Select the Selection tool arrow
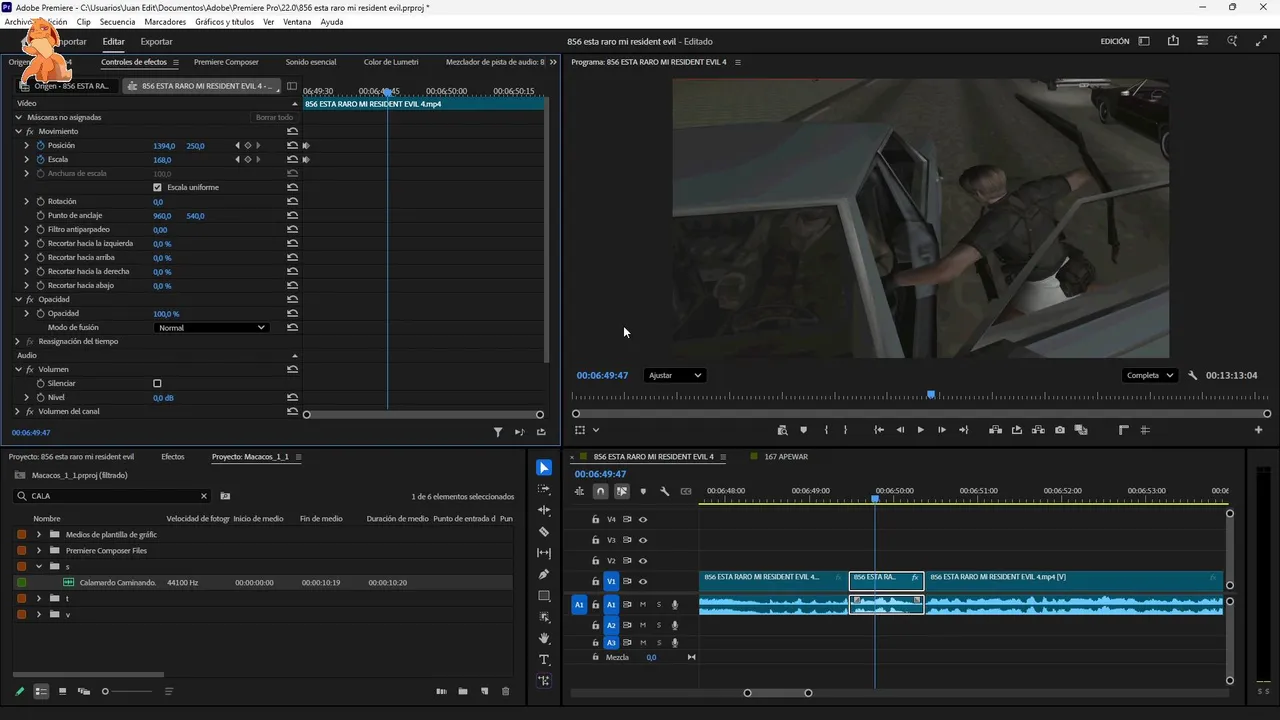1280x720 pixels. (543, 468)
